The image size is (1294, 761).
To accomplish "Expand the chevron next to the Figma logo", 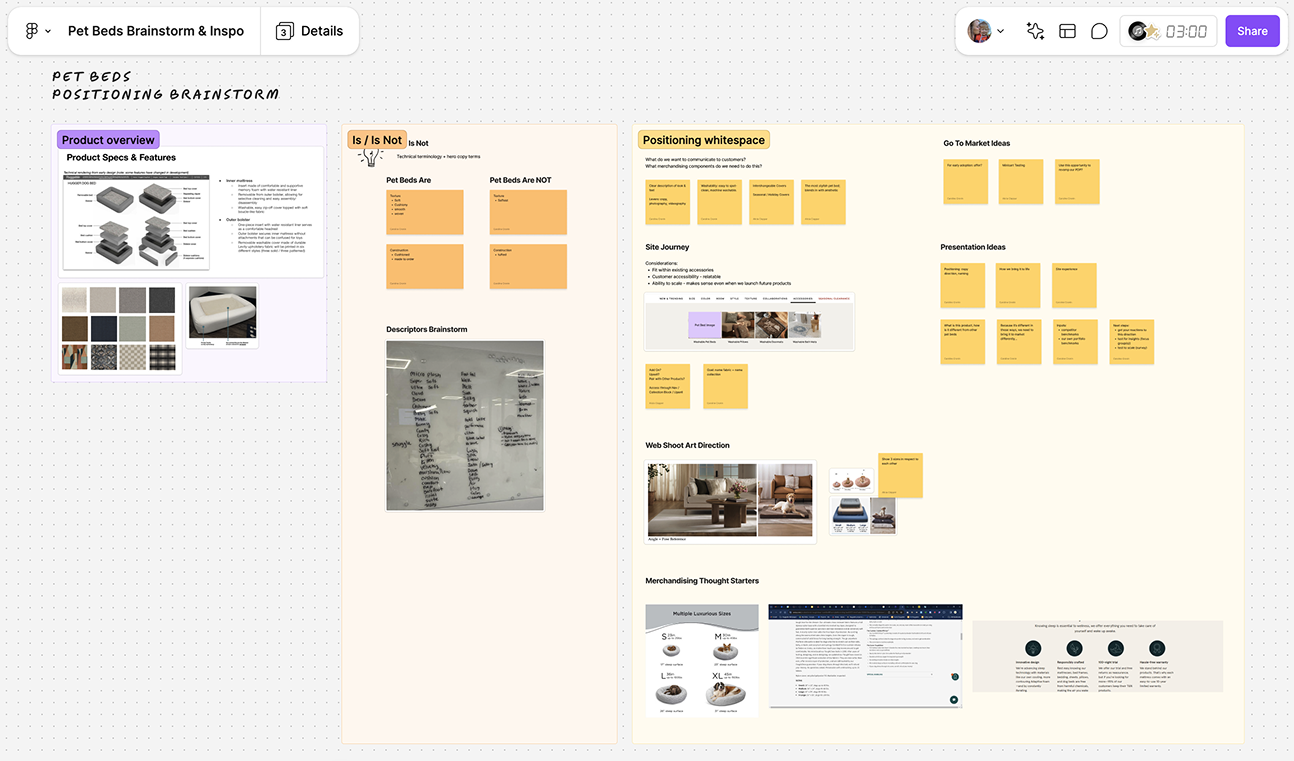I will (x=46, y=30).
